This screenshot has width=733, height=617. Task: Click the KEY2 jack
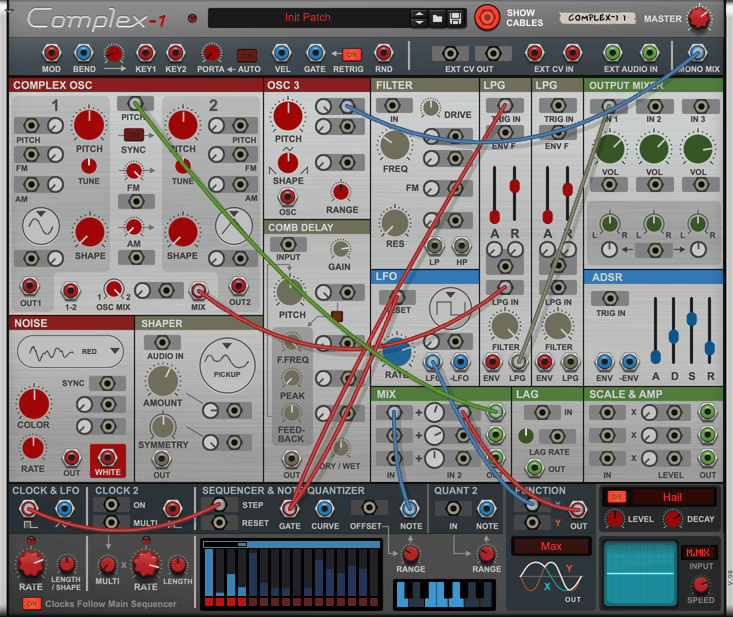(176, 54)
